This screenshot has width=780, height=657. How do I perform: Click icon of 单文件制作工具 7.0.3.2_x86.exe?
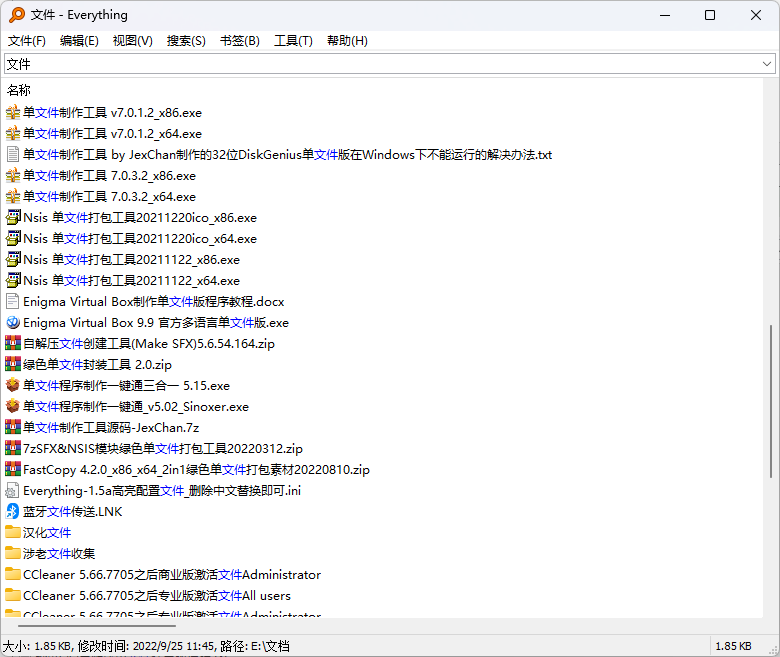tap(12, 176)
